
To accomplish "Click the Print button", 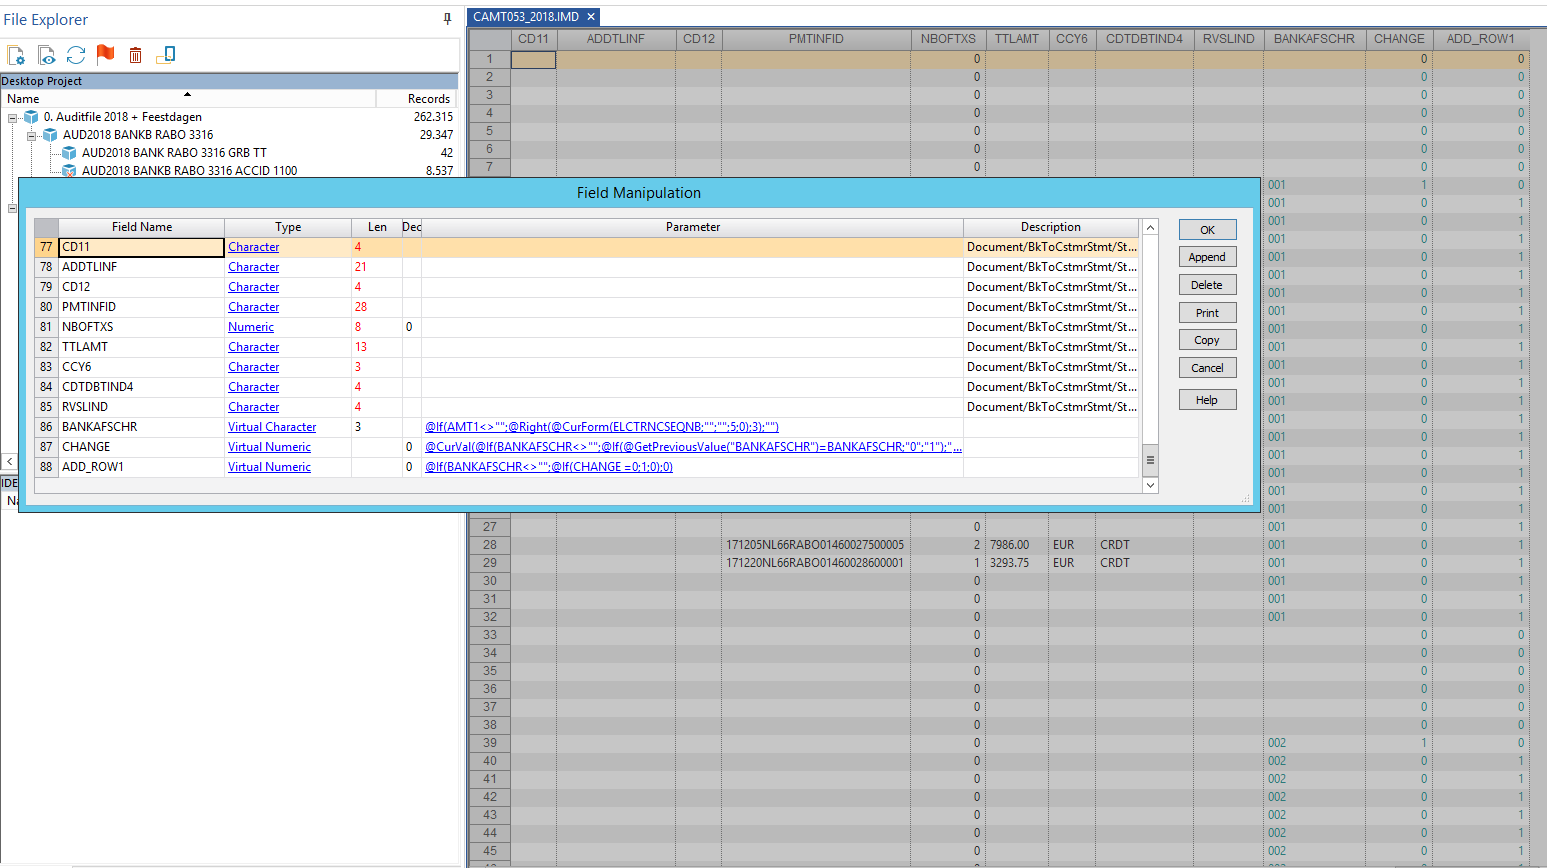I will click(x=1206, y=313).
